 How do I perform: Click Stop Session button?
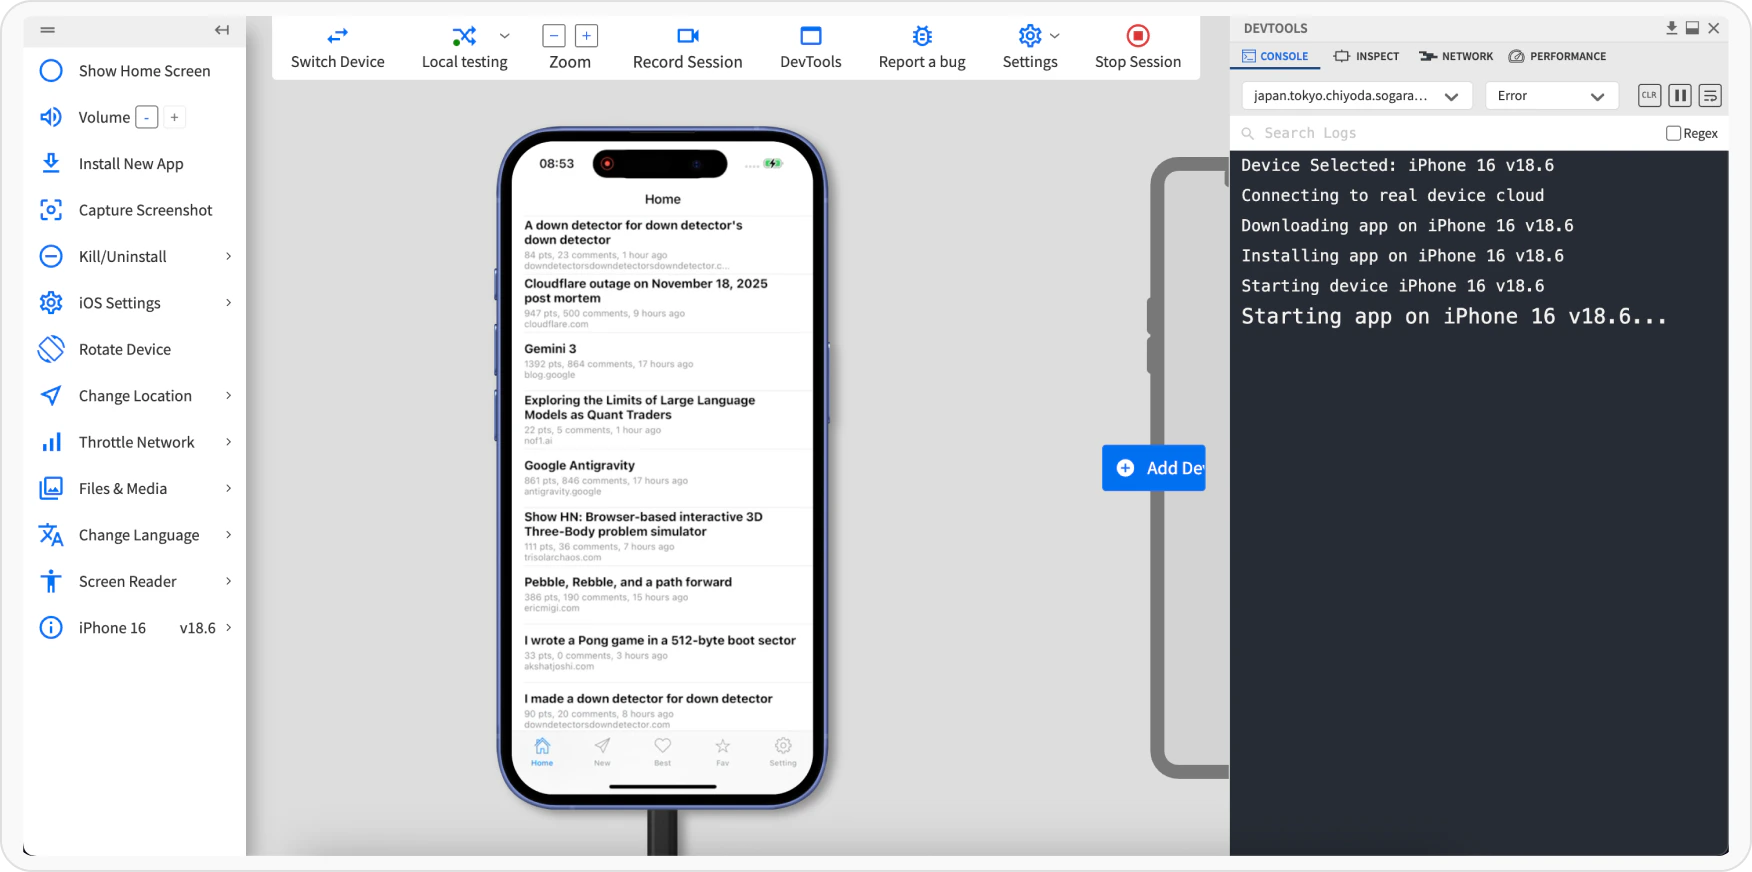click(x=1138, y=48)
